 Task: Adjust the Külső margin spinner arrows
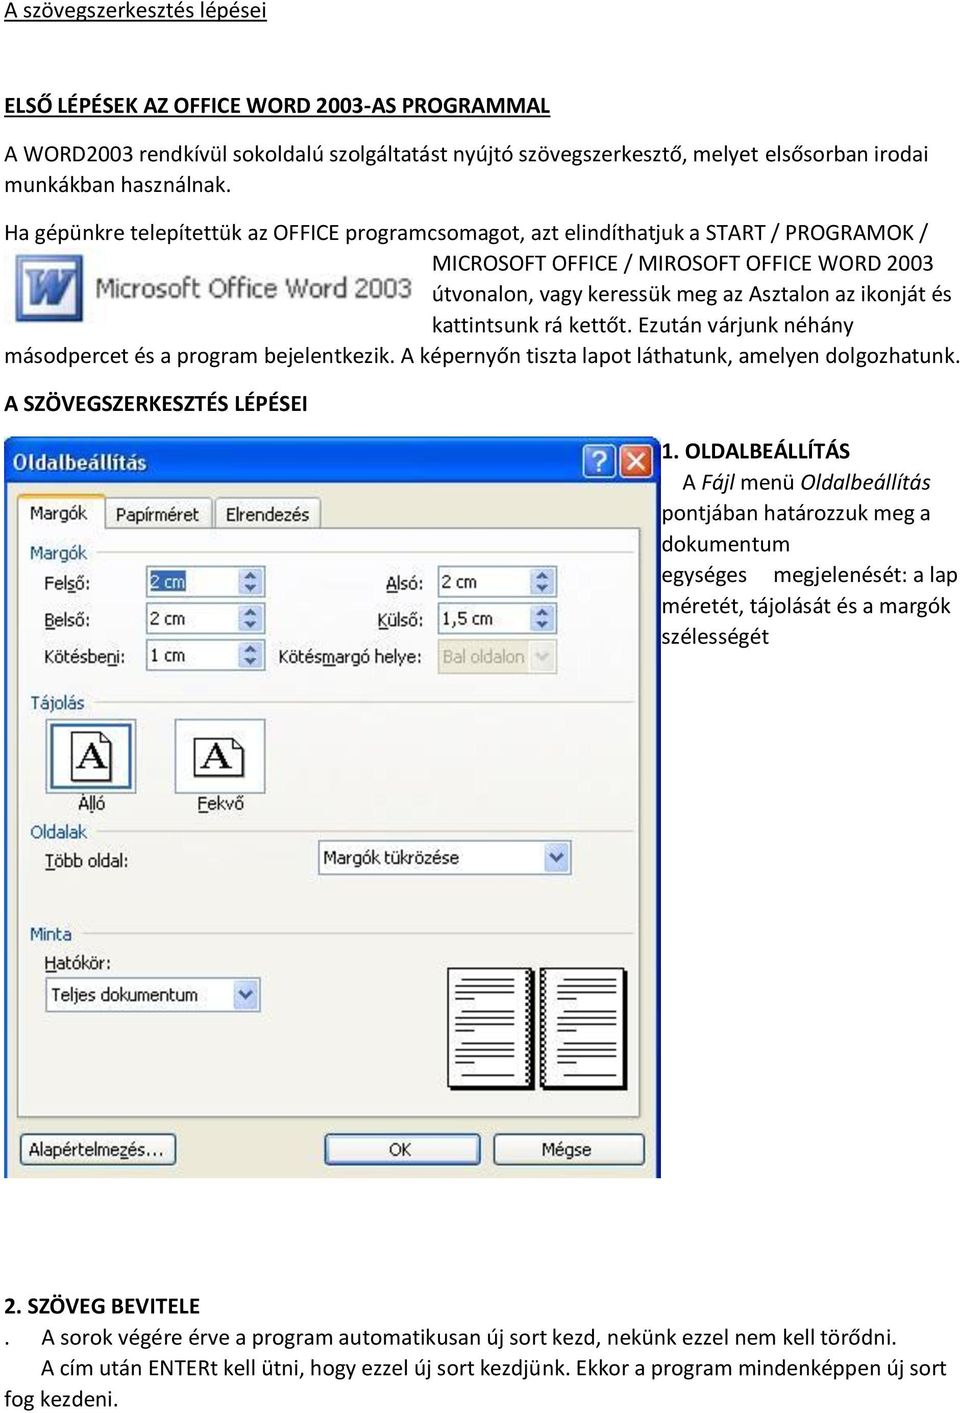[x=543, y=619]
